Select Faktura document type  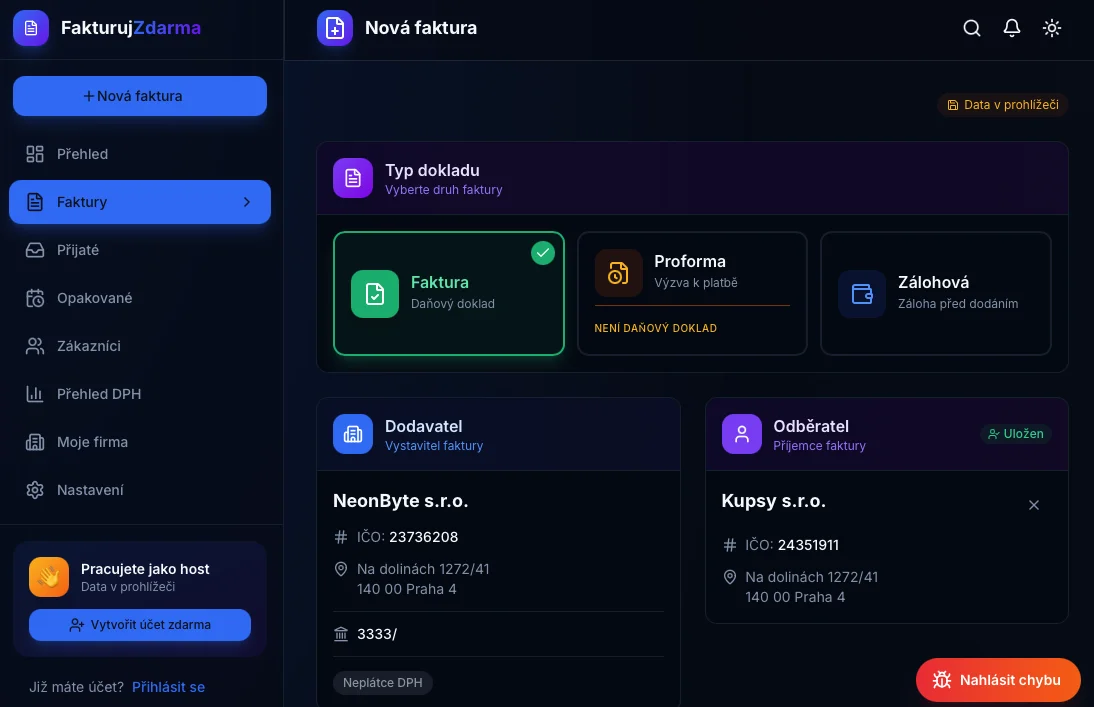click(449, 294)
